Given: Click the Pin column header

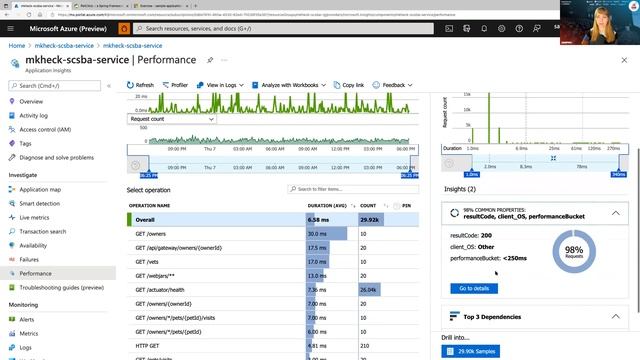Looking at the screenshot, I should 407,206.
